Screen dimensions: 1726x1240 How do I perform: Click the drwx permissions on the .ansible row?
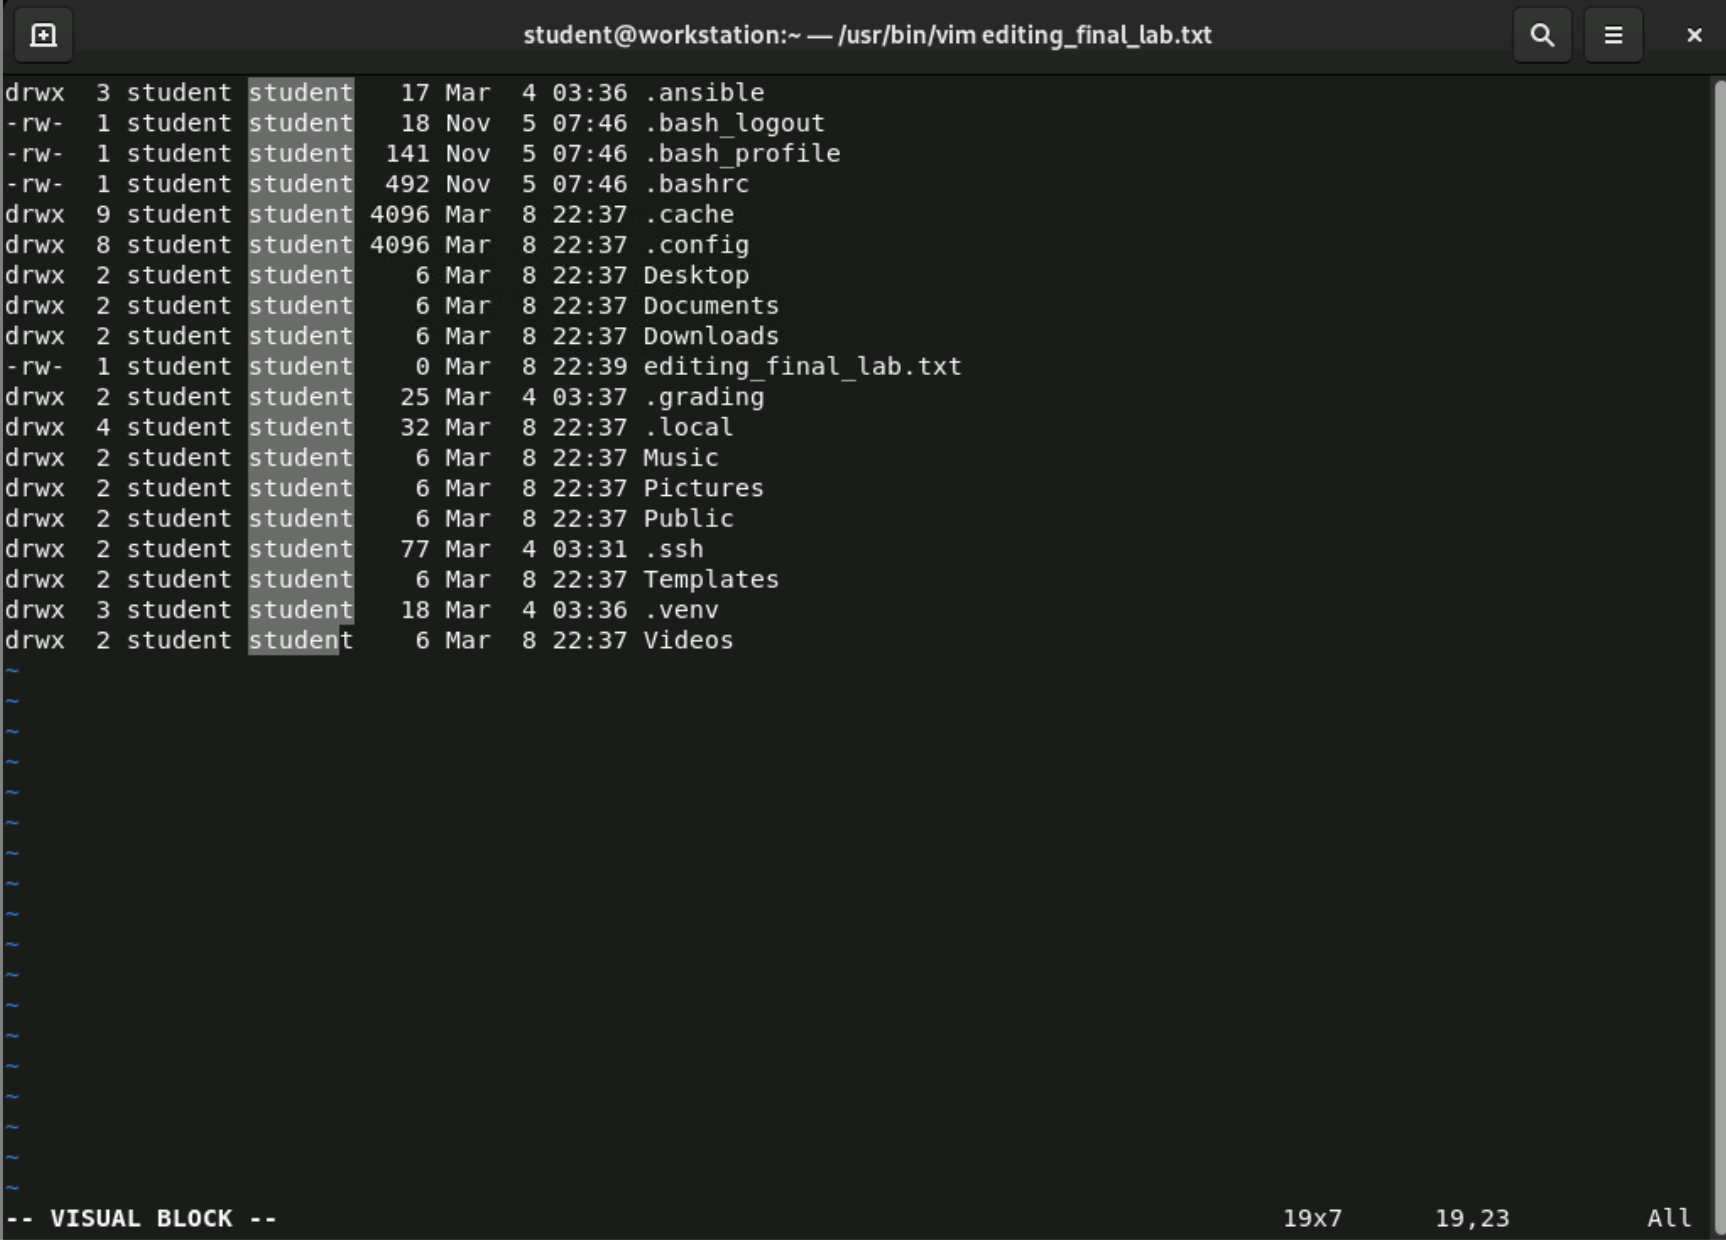(35, 93)
